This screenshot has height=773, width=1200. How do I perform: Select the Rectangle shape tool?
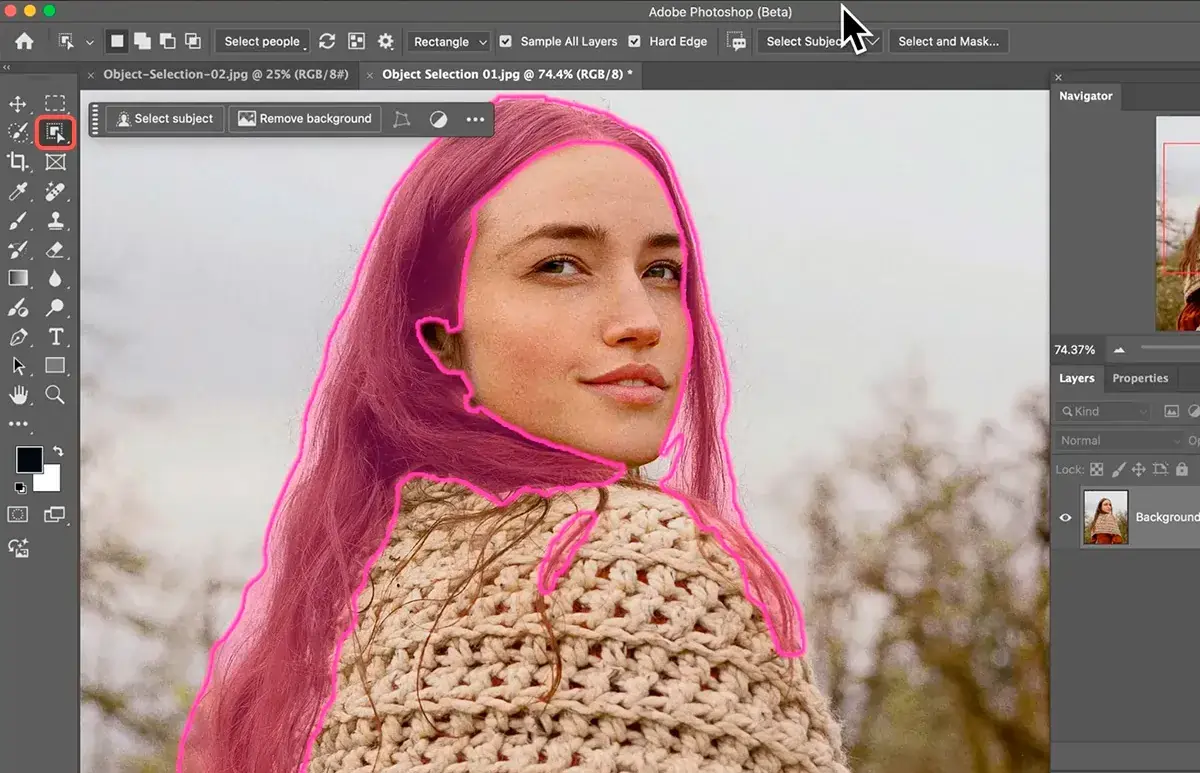[x=55, y=366]
